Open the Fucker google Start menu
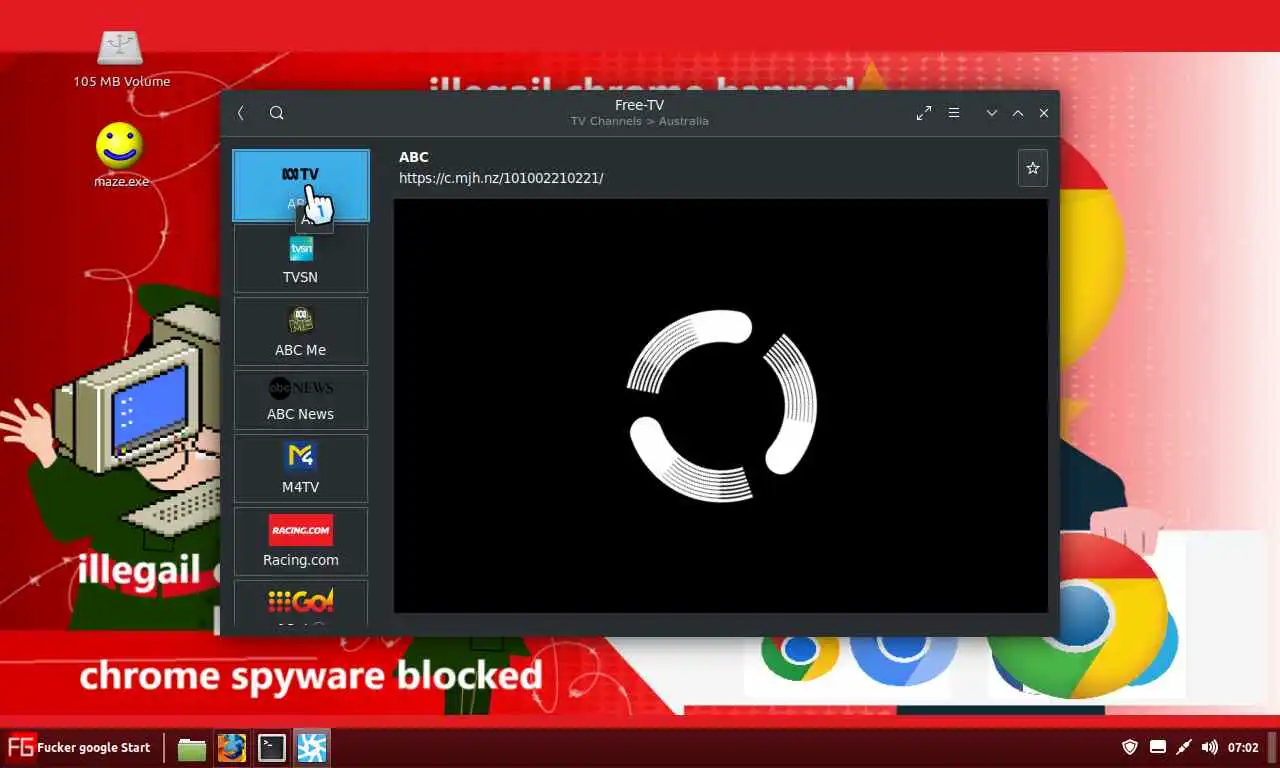This screenshot has height=768, width=1280. tap(80, 747)
